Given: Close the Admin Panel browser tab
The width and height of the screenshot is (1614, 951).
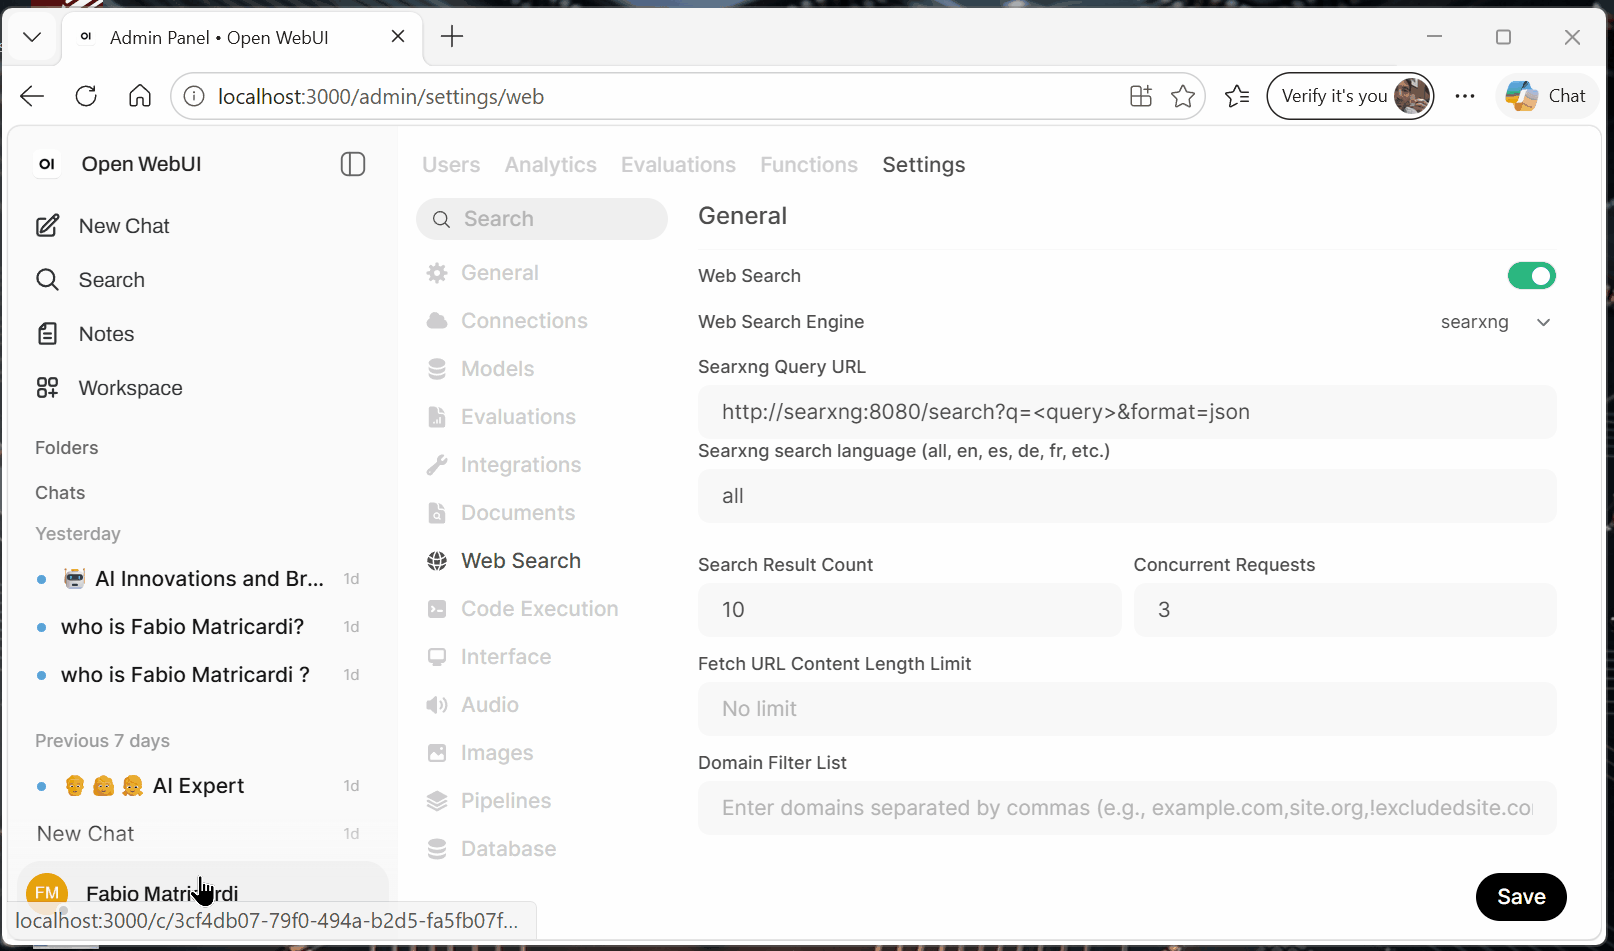Looking at the screenshot, I should point(398,37).
